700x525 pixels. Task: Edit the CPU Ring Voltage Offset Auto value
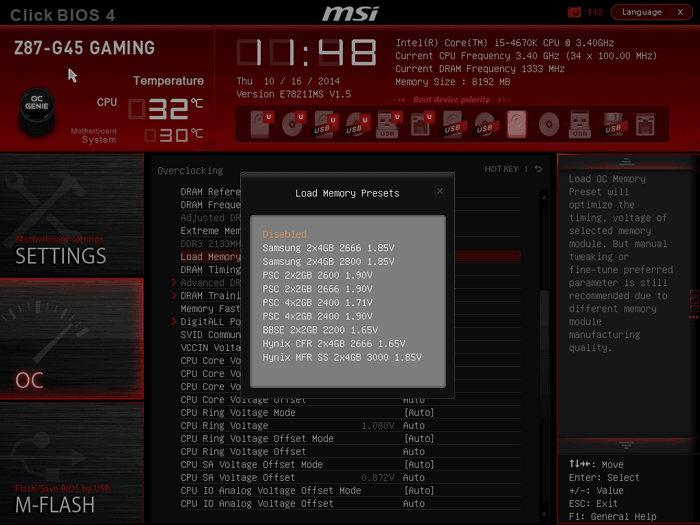pos(414,451)
